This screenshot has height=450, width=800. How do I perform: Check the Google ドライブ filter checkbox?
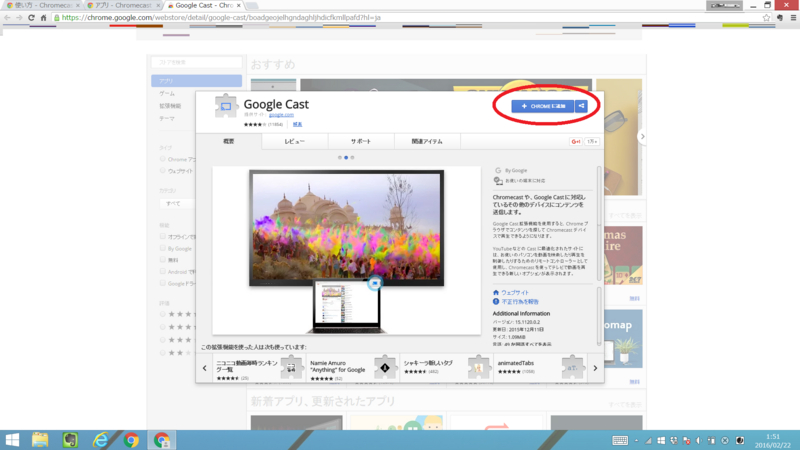click(163, 283)
